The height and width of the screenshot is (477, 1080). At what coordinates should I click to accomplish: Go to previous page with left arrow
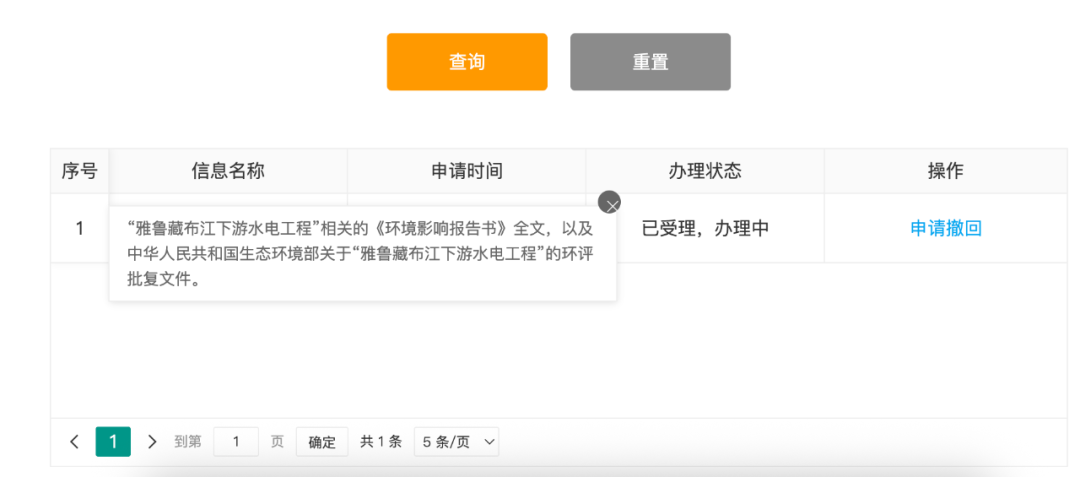(x=74, y=442)
